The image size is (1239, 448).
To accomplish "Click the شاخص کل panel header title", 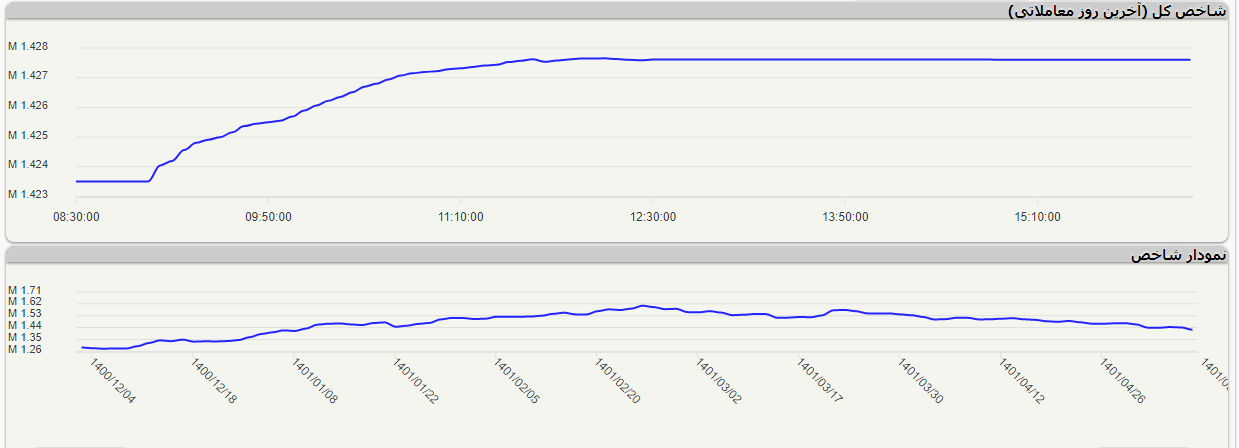I will [x=1117, y=11].
